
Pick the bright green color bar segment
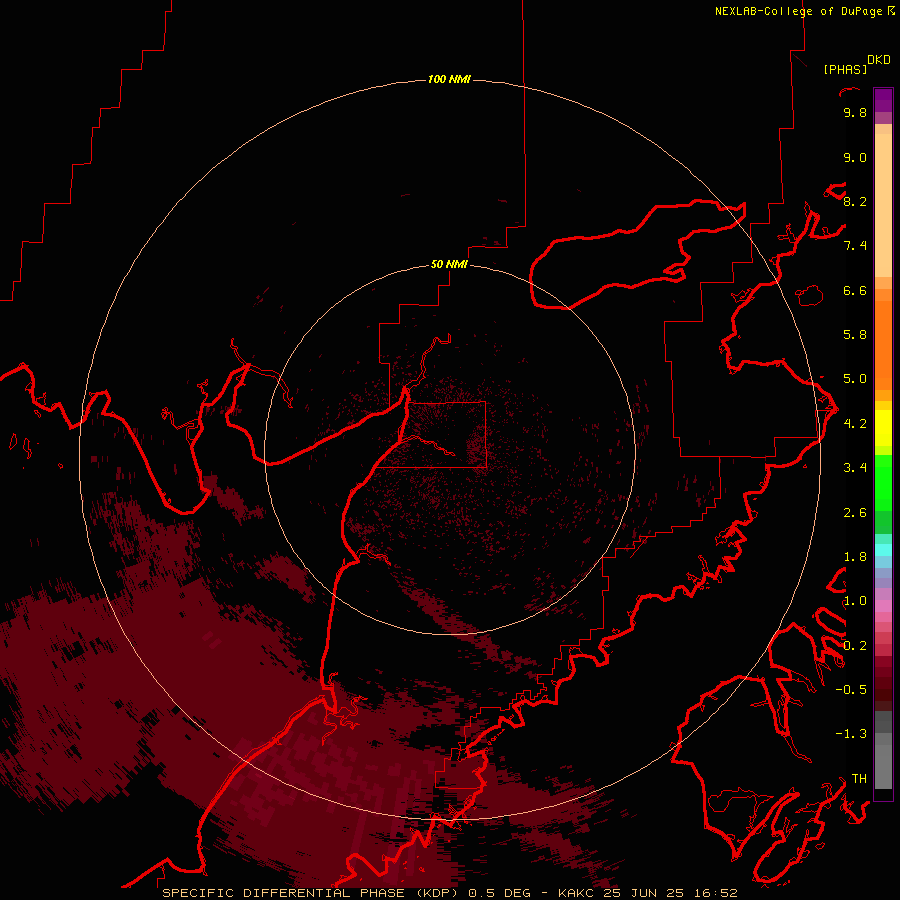(883, 483)
